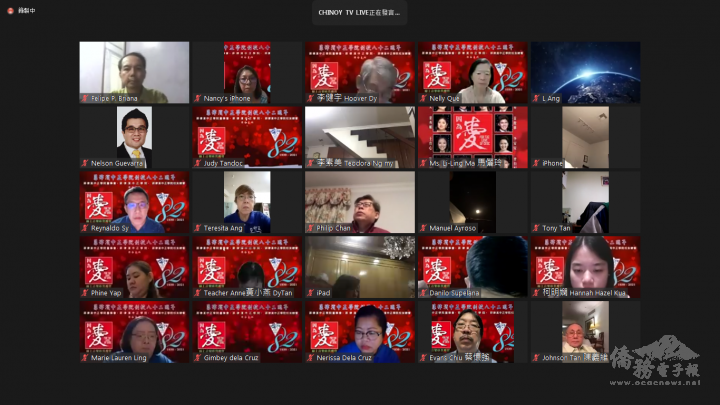The height and width of the screenshot is (405, 720).
Task: Click muted mic icon next to Judy Tandoc
Action: pyautogui.click(x=198, y=163)
